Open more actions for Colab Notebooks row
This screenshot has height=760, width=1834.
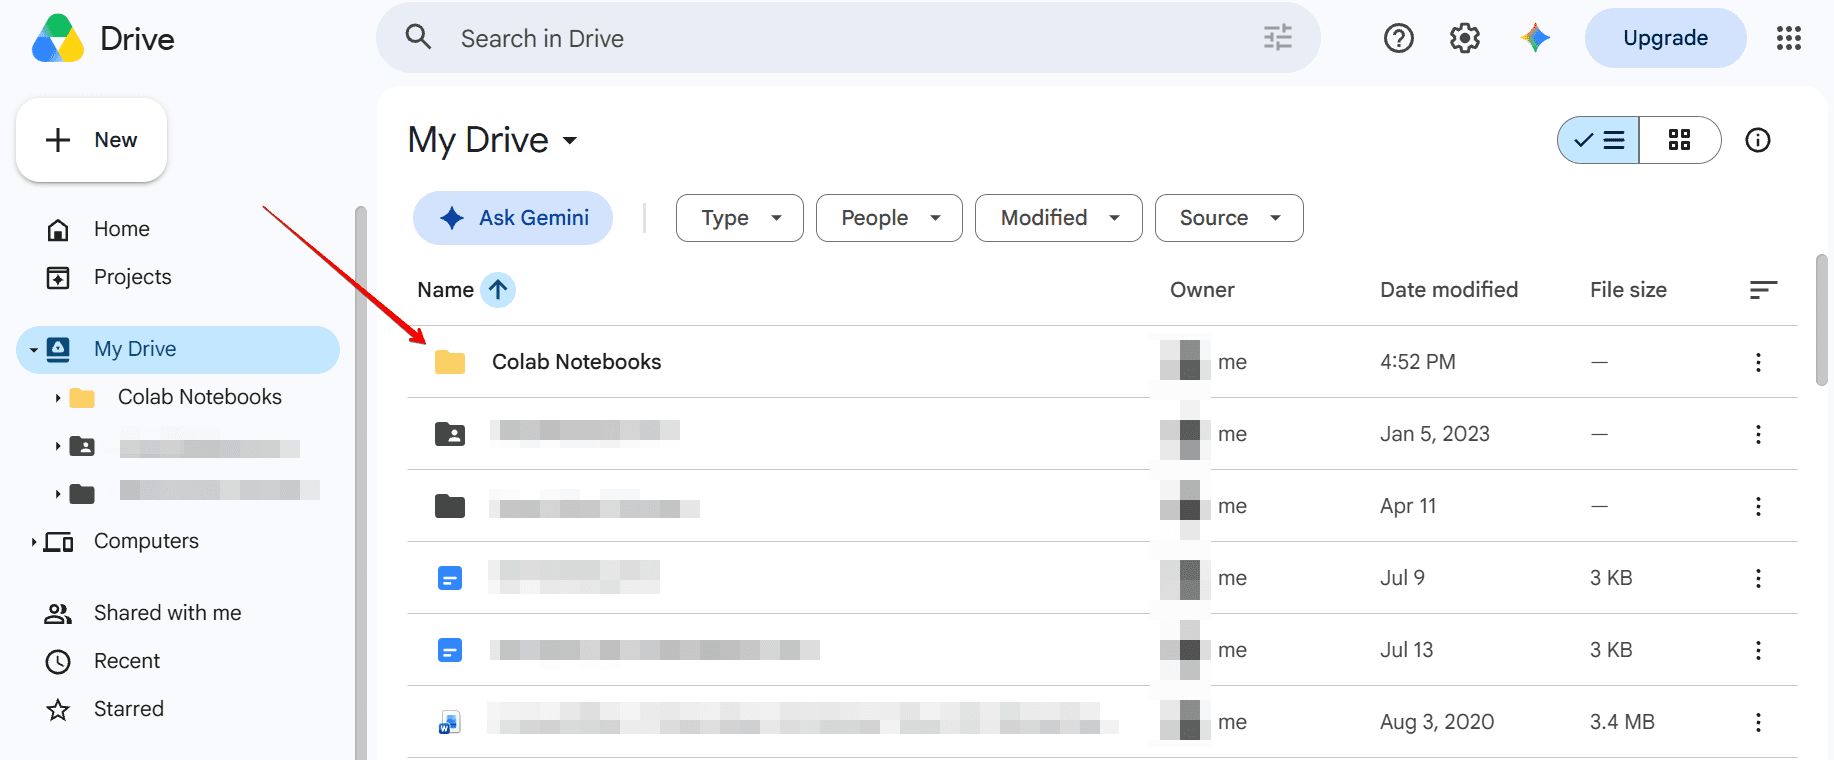tap(1758, 362)
